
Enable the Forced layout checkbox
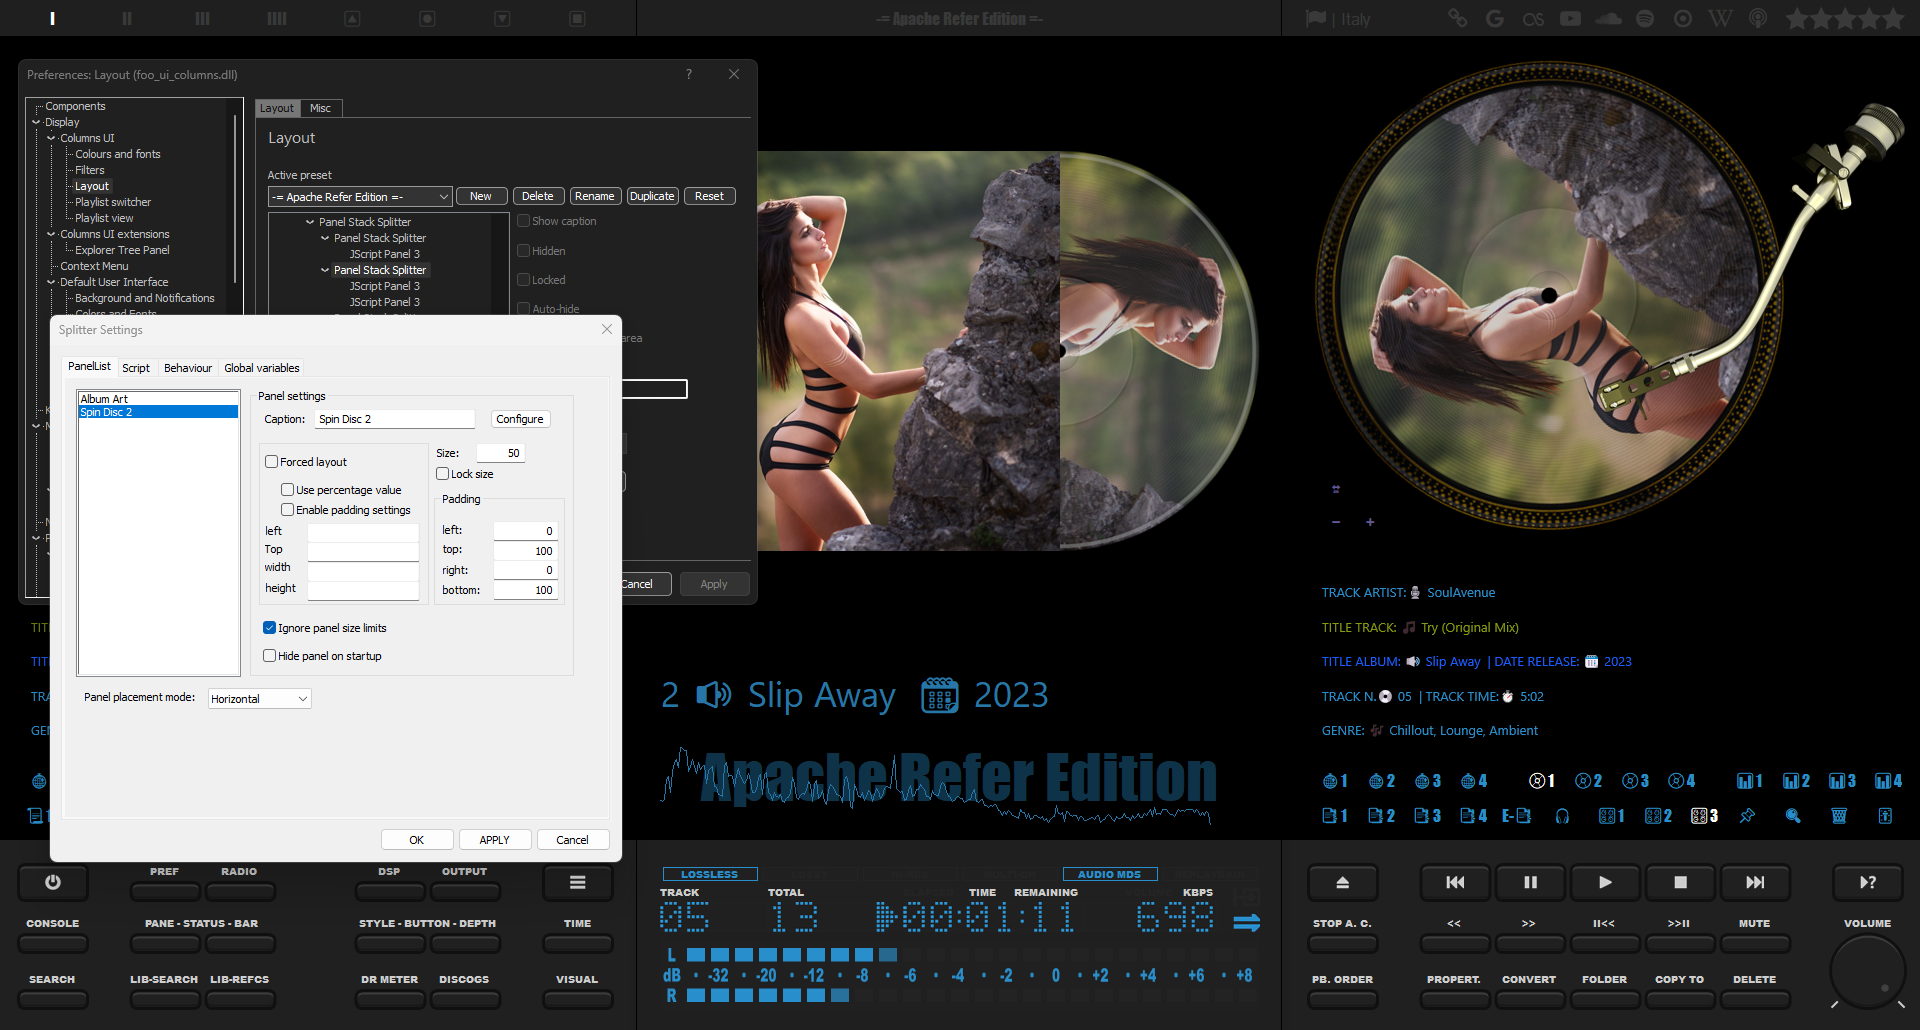tap(271, 462)
